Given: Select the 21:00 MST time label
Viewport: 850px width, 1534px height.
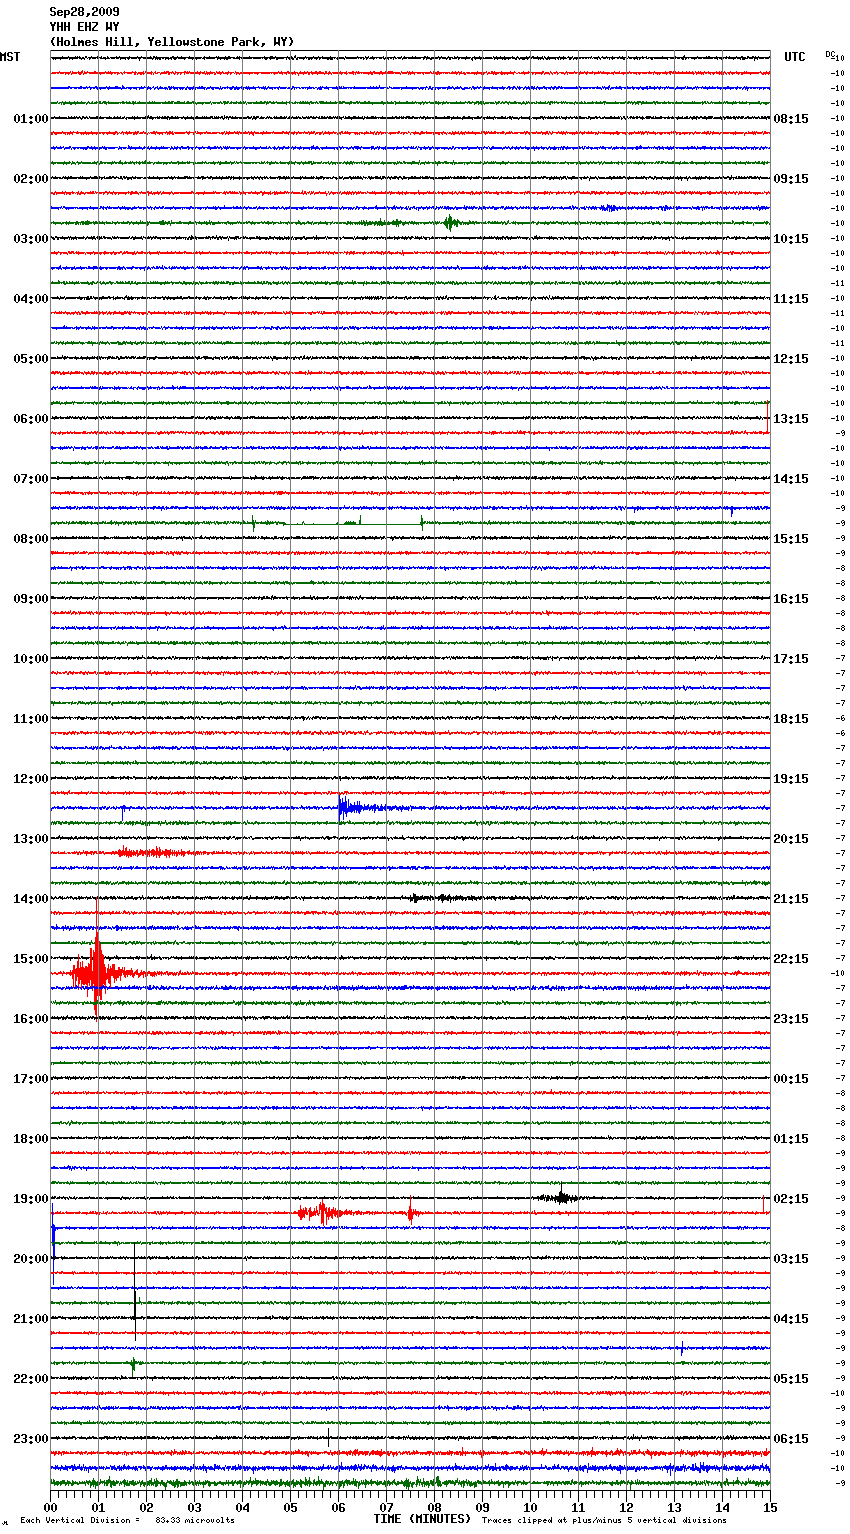Looking at the screenshot, I should click(31, 1319).
